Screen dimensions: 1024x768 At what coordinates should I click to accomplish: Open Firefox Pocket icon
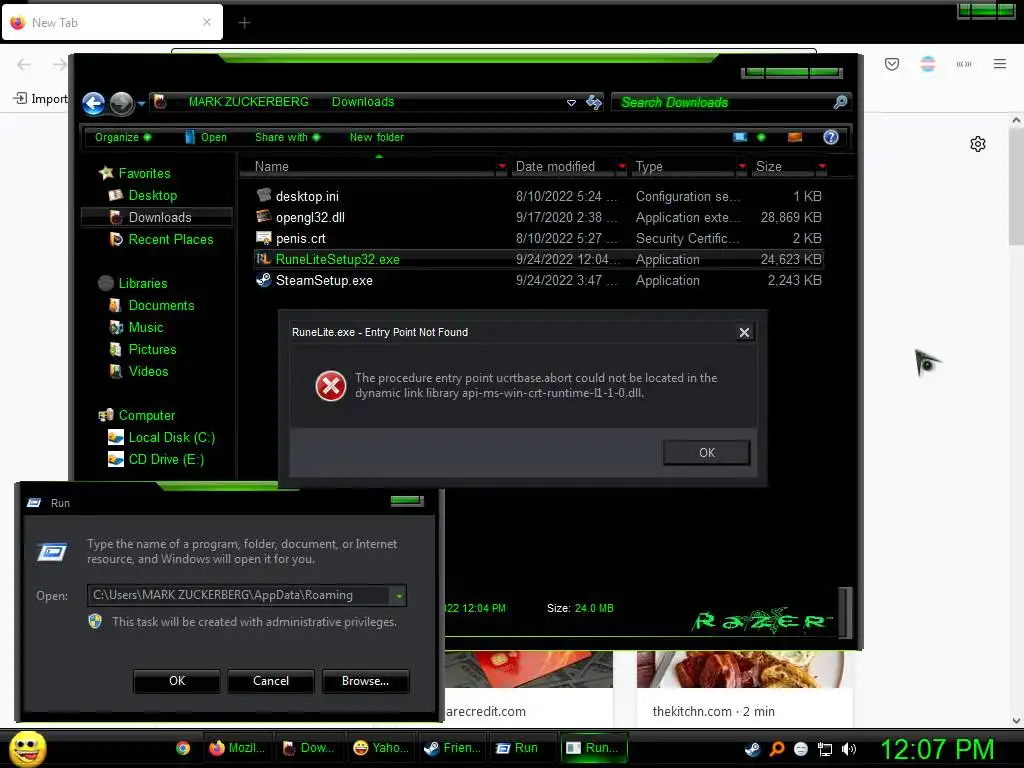pos(892,64)
